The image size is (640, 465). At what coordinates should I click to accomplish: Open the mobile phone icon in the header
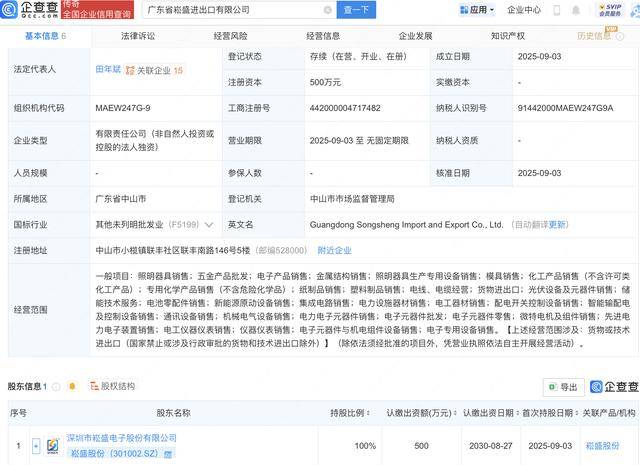click(x=557, y=10)
